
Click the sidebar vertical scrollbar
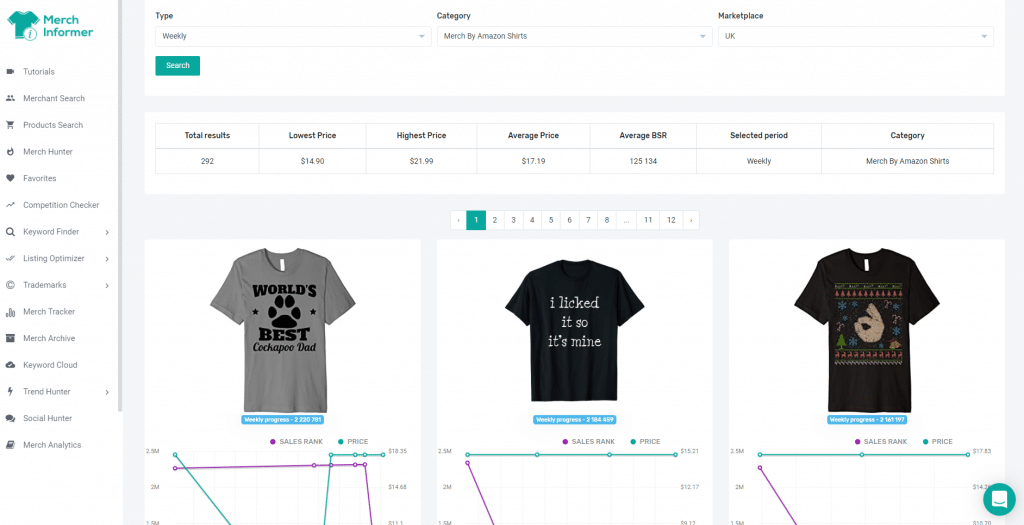120,206
